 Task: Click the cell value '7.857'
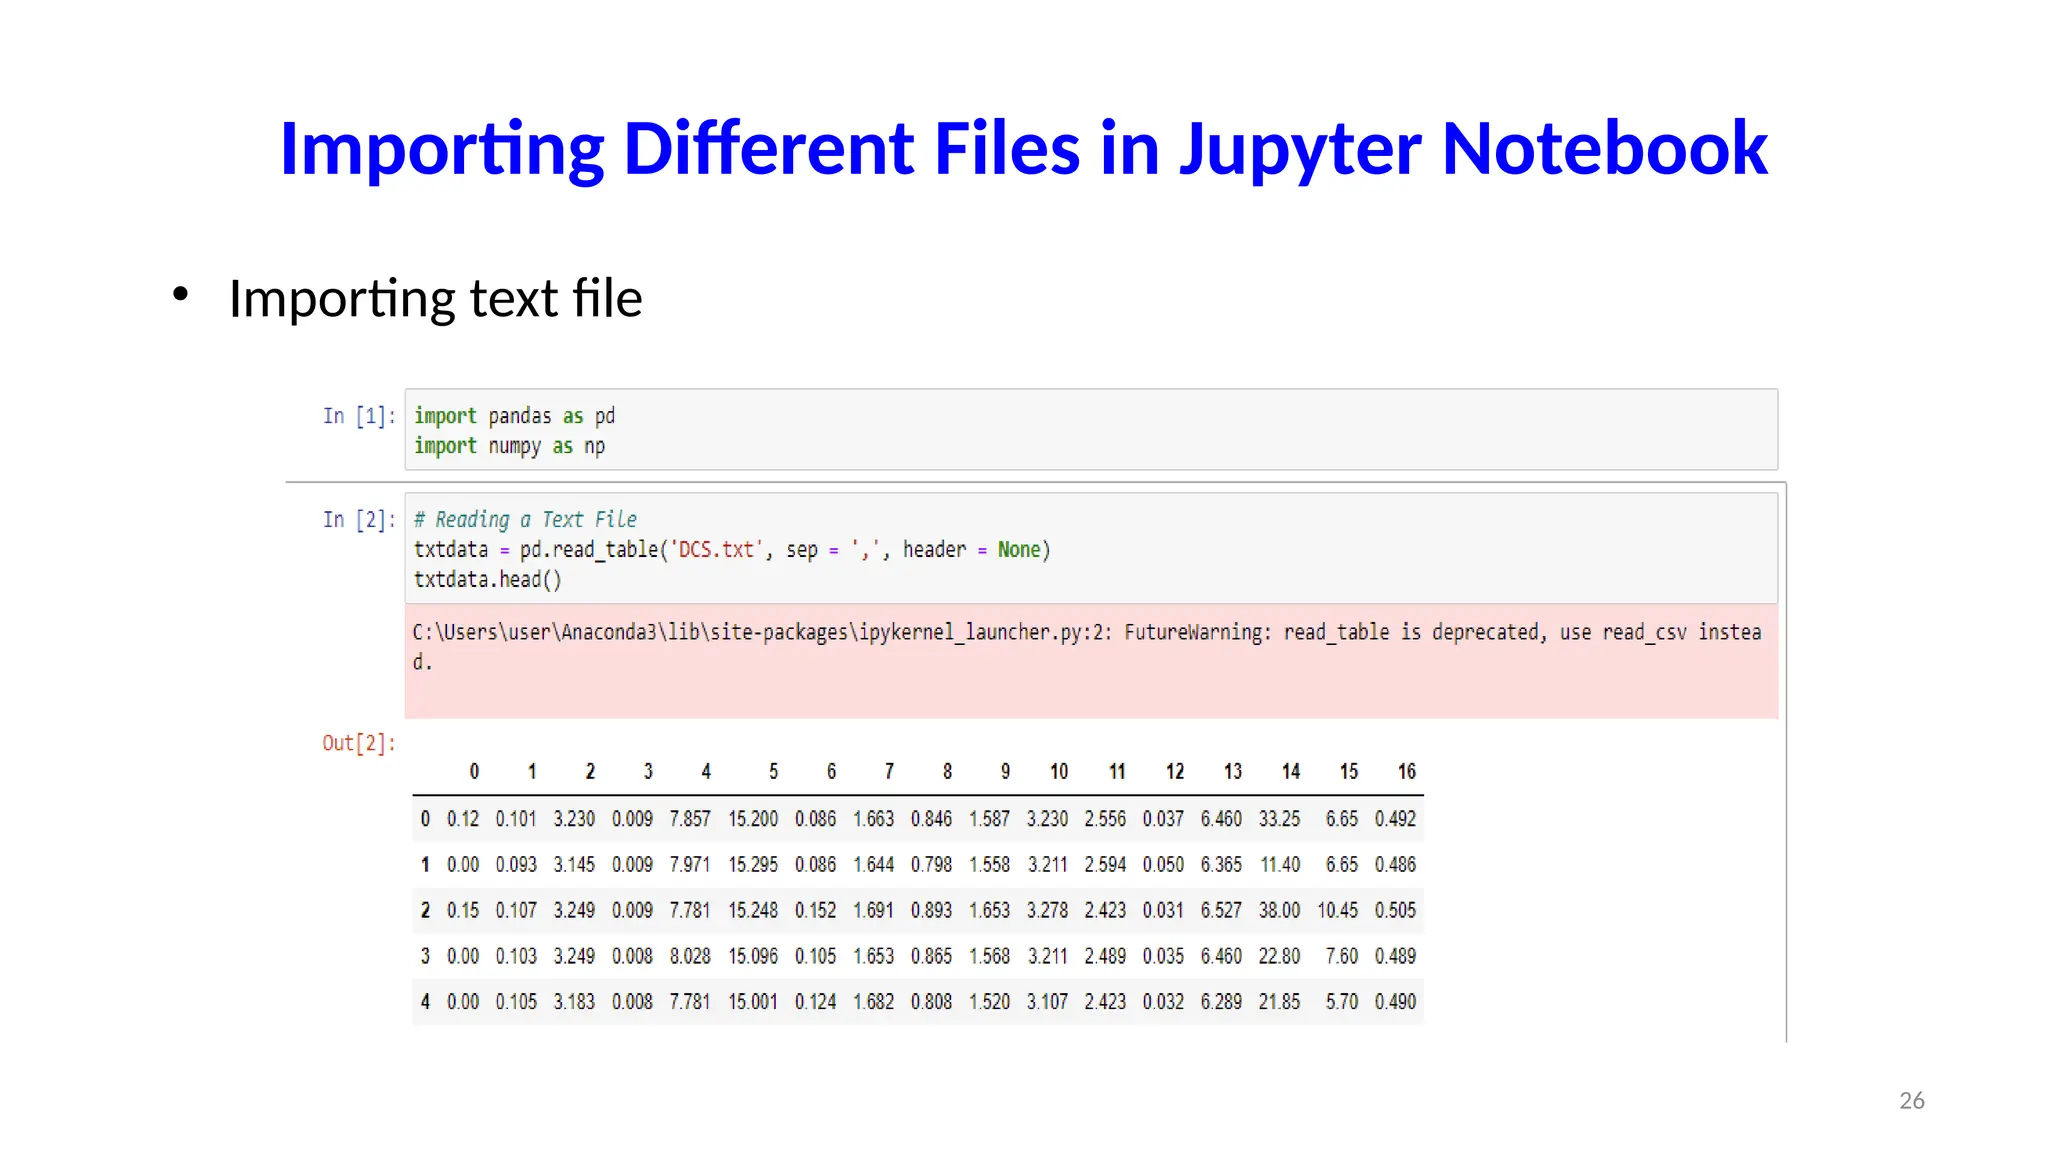pyautogui.click(x=690, y=819)
